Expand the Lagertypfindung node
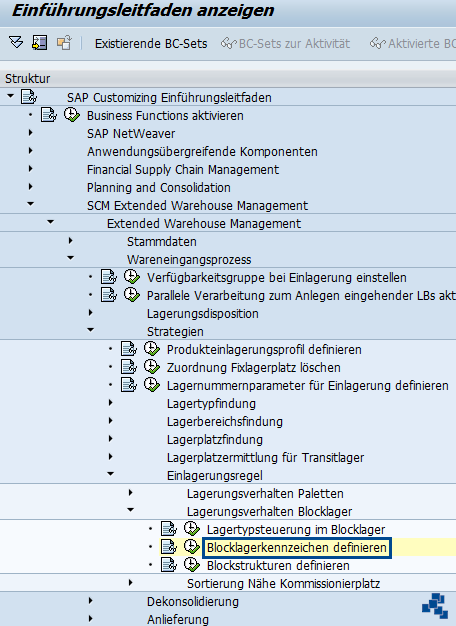The image size is (456, 626). tap(111, 402)
